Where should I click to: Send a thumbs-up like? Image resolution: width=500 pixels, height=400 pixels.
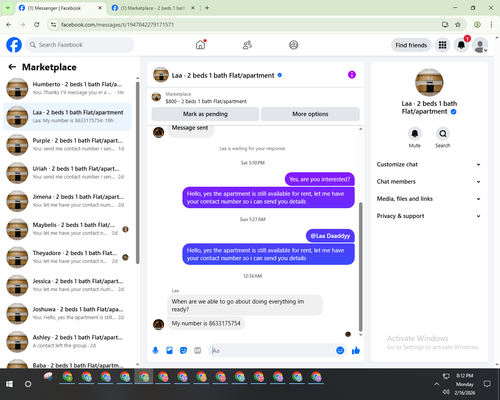pos(356,350)
